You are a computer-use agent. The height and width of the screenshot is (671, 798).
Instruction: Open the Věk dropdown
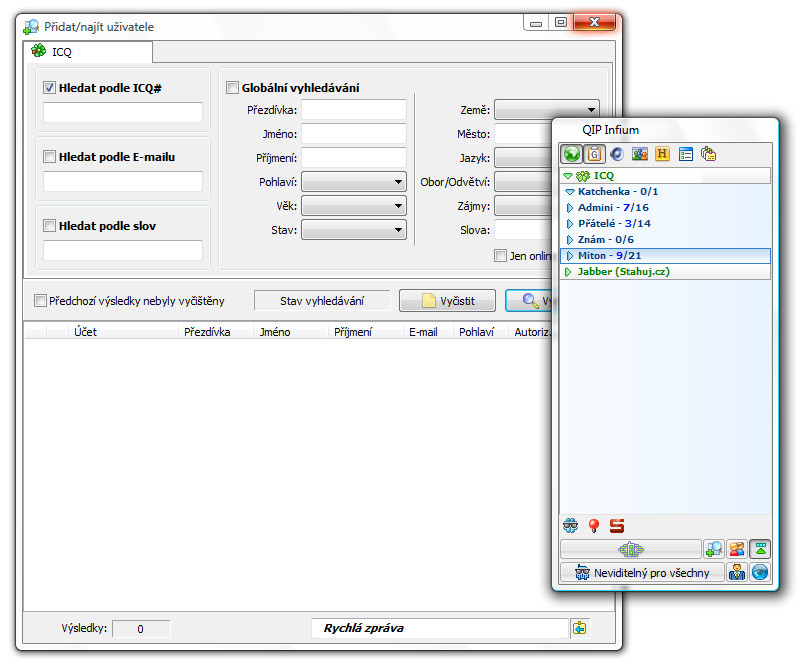[x=354, y=206]
